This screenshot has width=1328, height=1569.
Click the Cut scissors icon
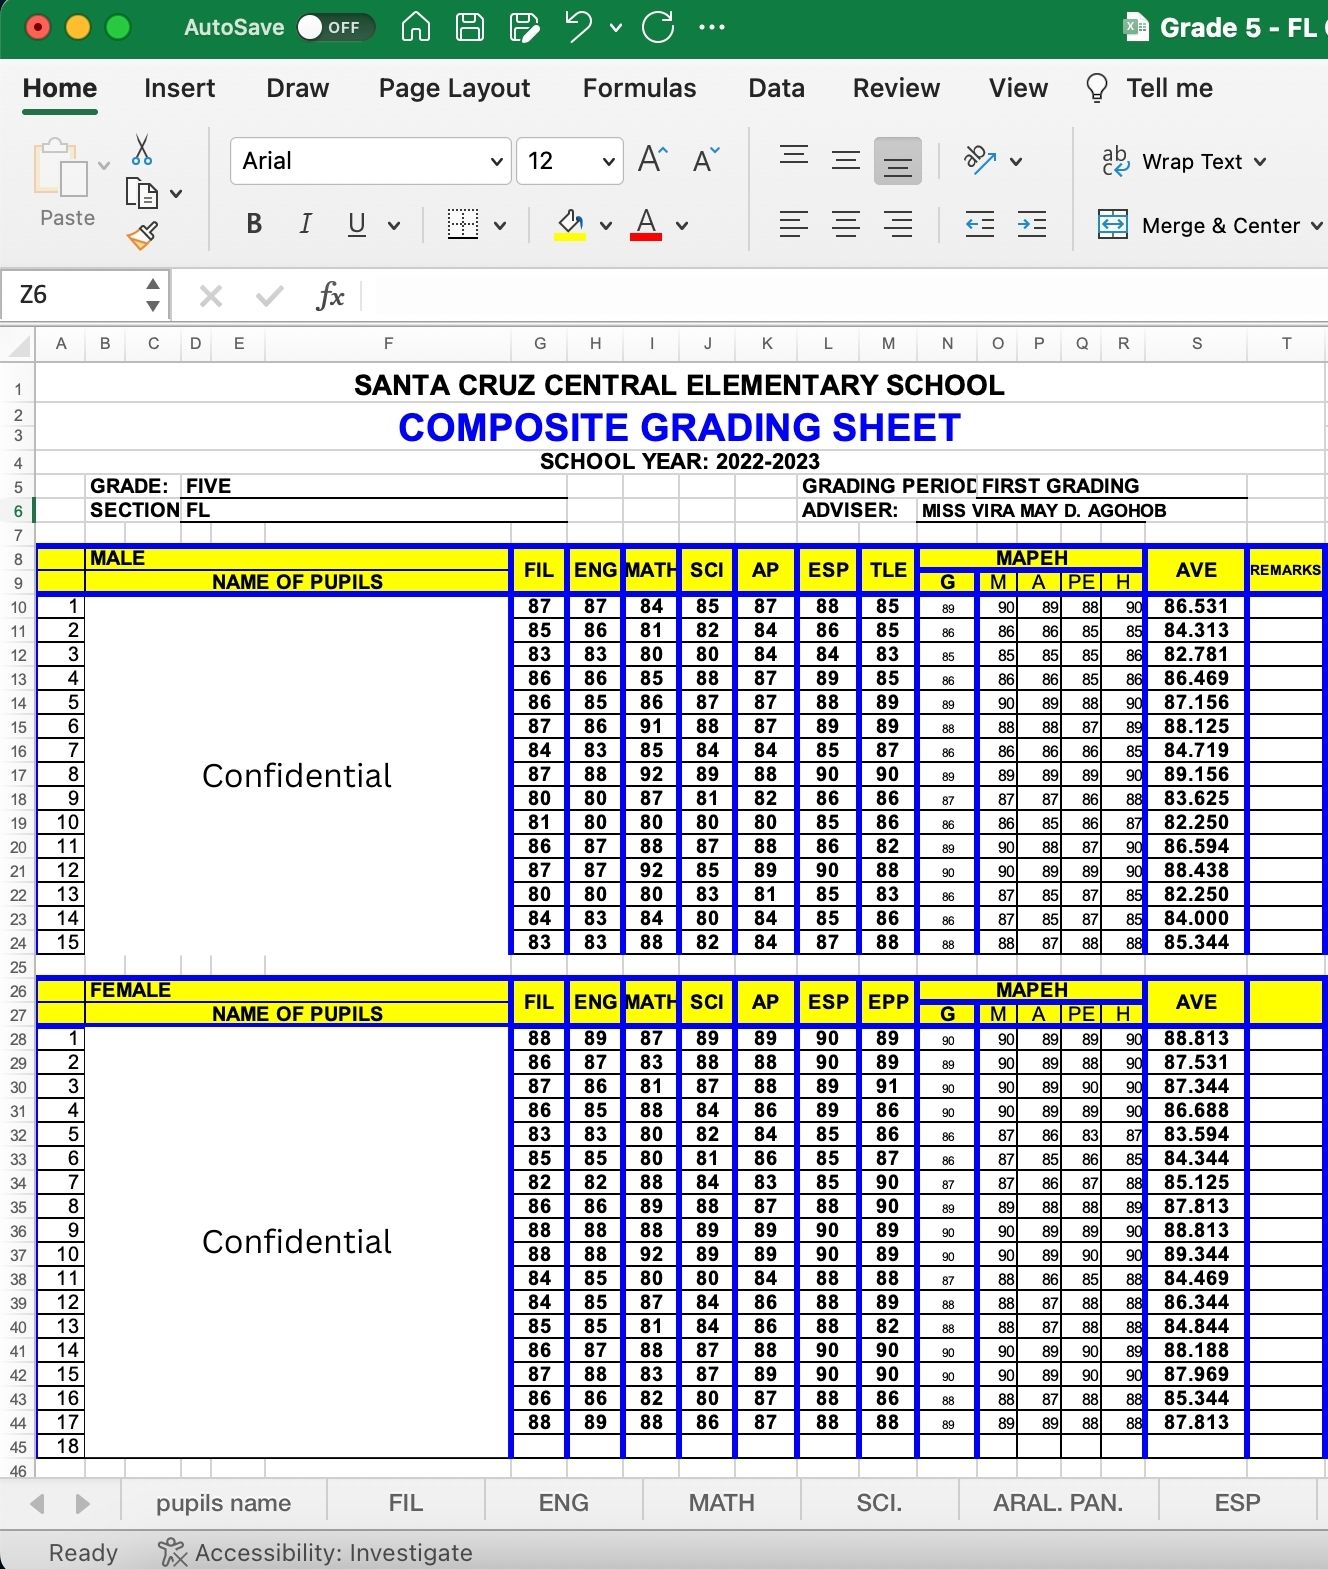[142, 150]
